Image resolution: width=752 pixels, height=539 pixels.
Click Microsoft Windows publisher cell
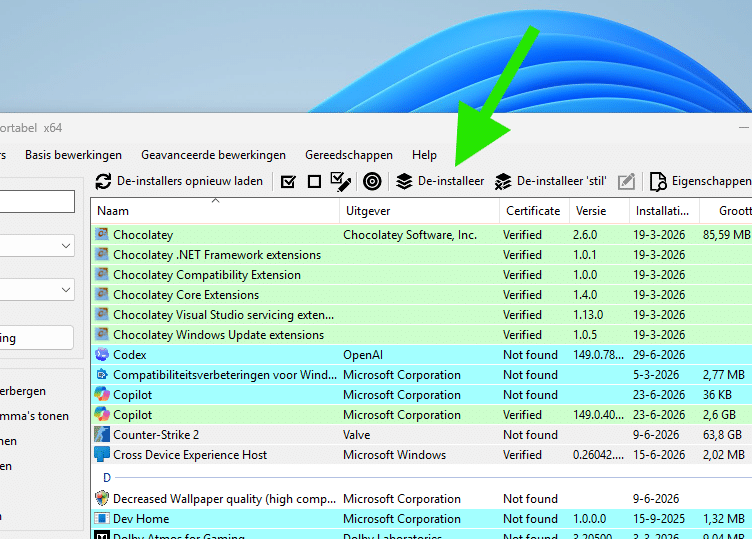[395, 455]
